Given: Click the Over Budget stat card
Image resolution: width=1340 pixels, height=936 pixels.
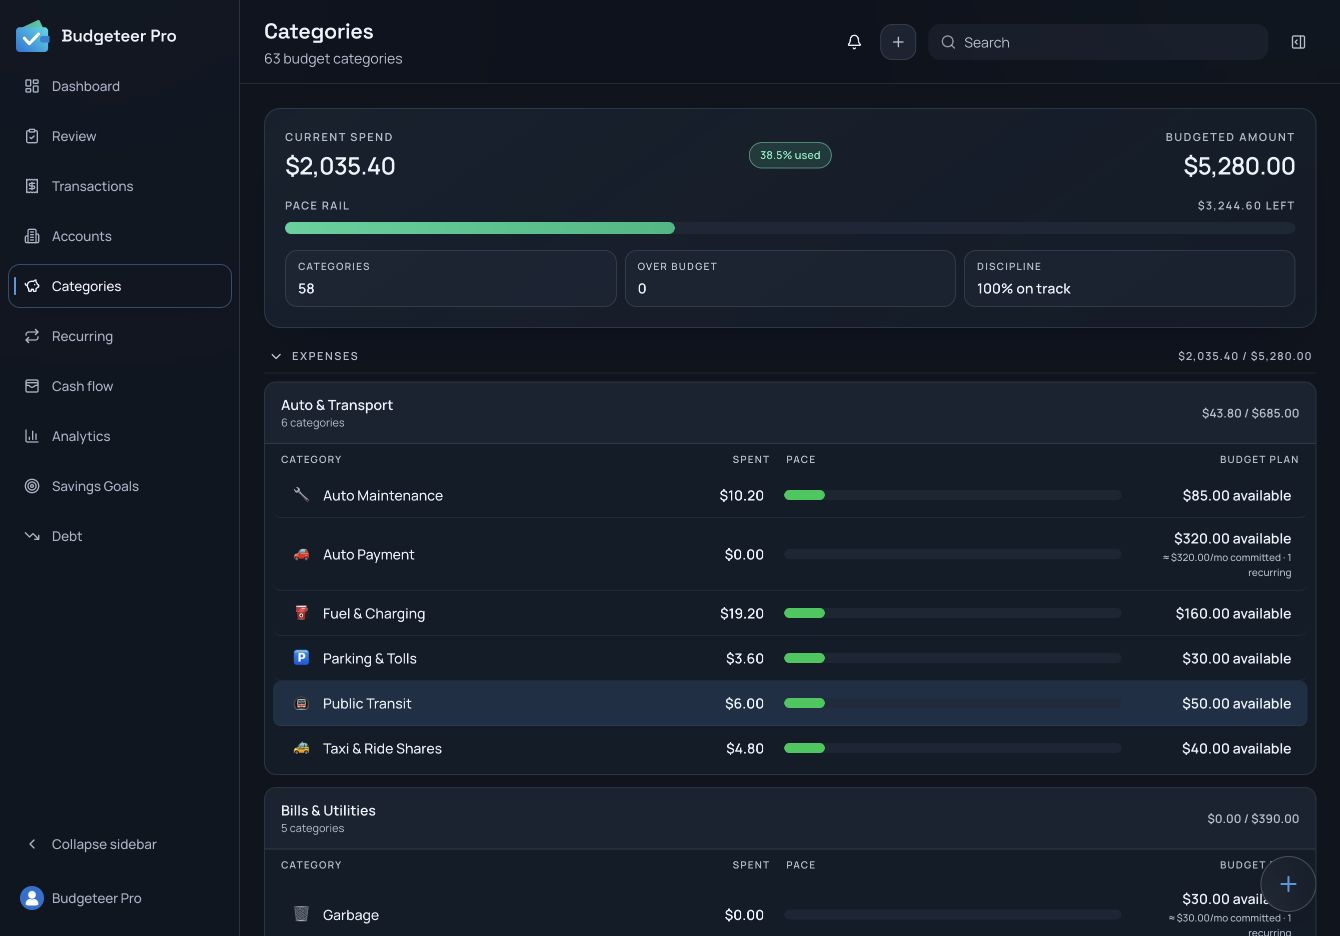Looking at the screenshot, I should tap(790, 278).
